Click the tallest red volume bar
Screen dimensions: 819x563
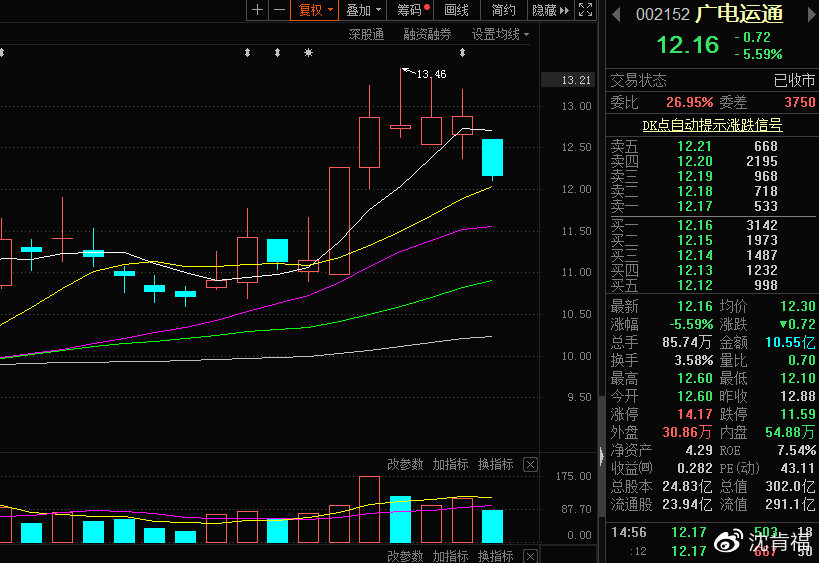coord(369,509)
